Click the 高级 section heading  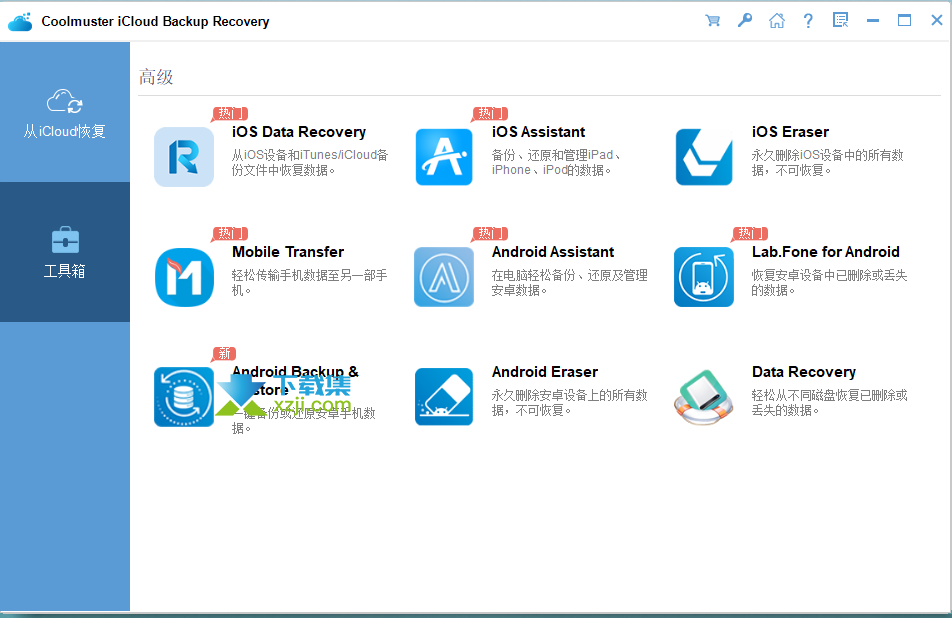(x=156, y=77)
